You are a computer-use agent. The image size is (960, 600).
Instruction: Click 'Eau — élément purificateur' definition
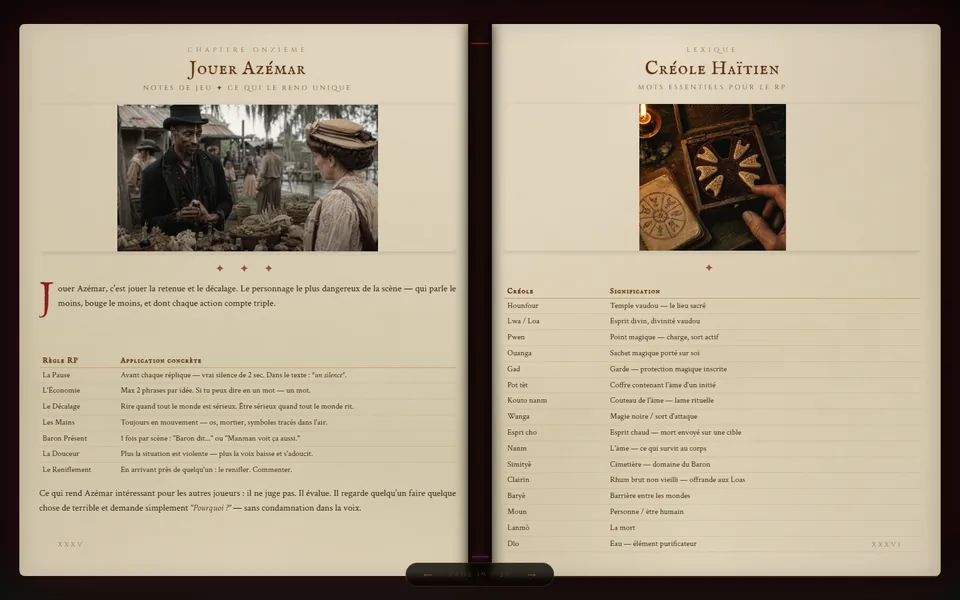653,544
